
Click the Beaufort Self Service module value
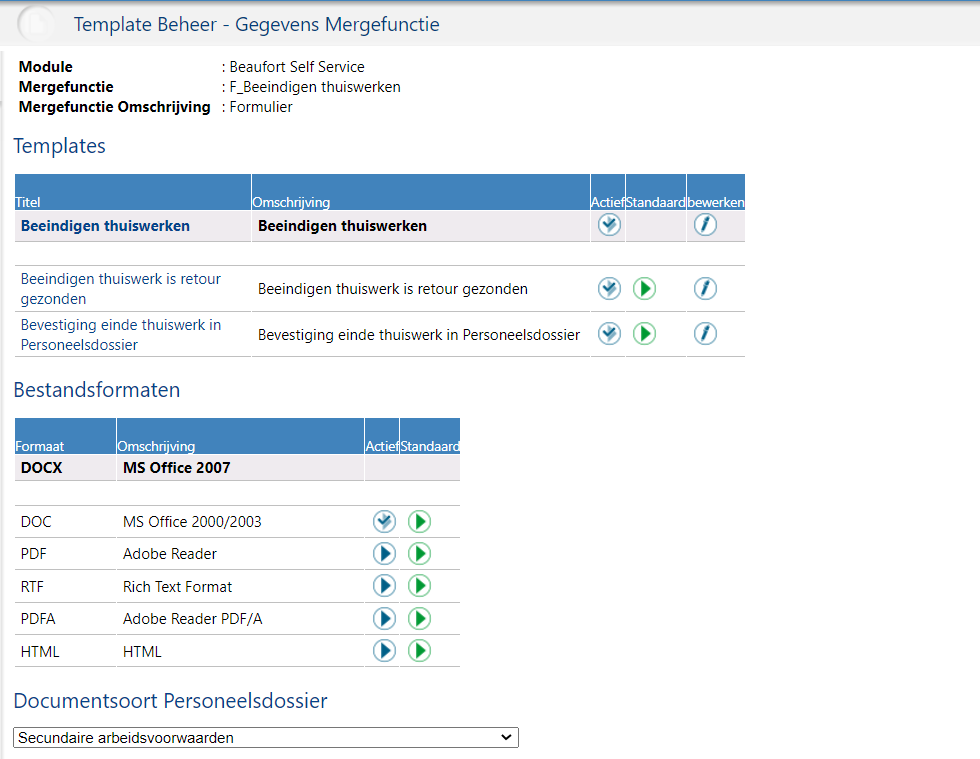(x=297, y=67)
